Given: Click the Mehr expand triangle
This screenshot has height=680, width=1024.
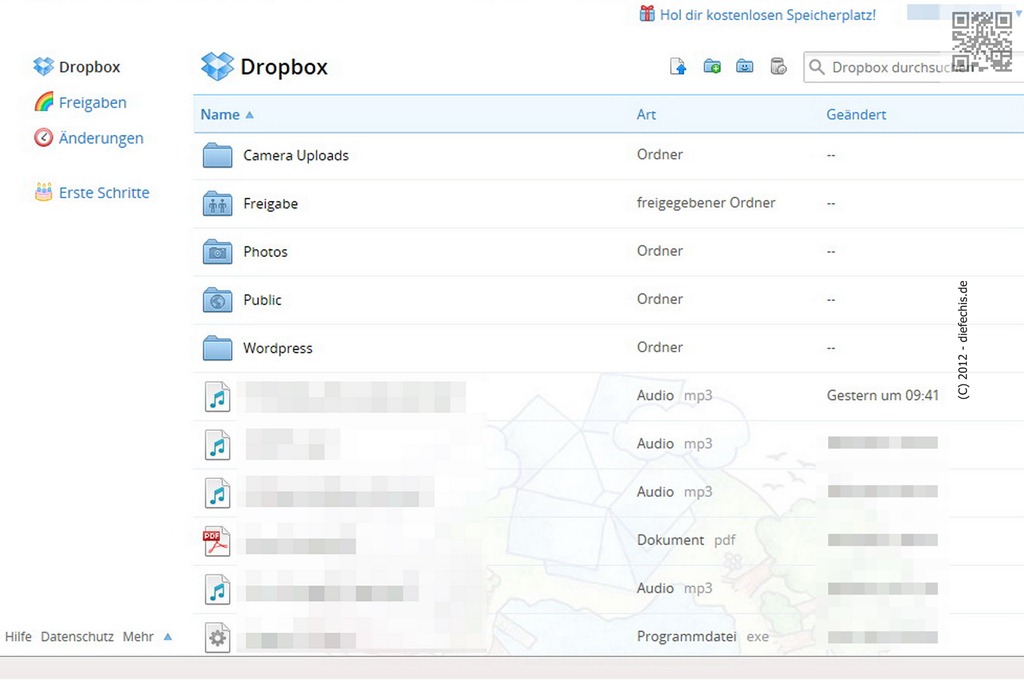Looking at the screenshot, I should [168, 636].
